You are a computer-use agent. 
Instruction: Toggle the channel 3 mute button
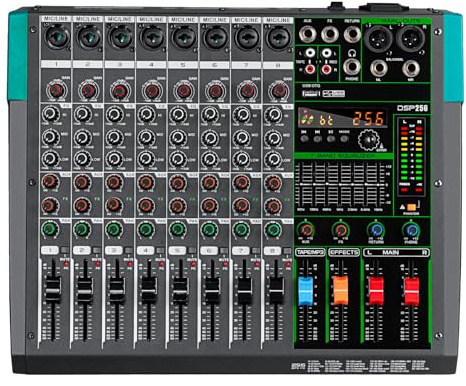(129, 250)
